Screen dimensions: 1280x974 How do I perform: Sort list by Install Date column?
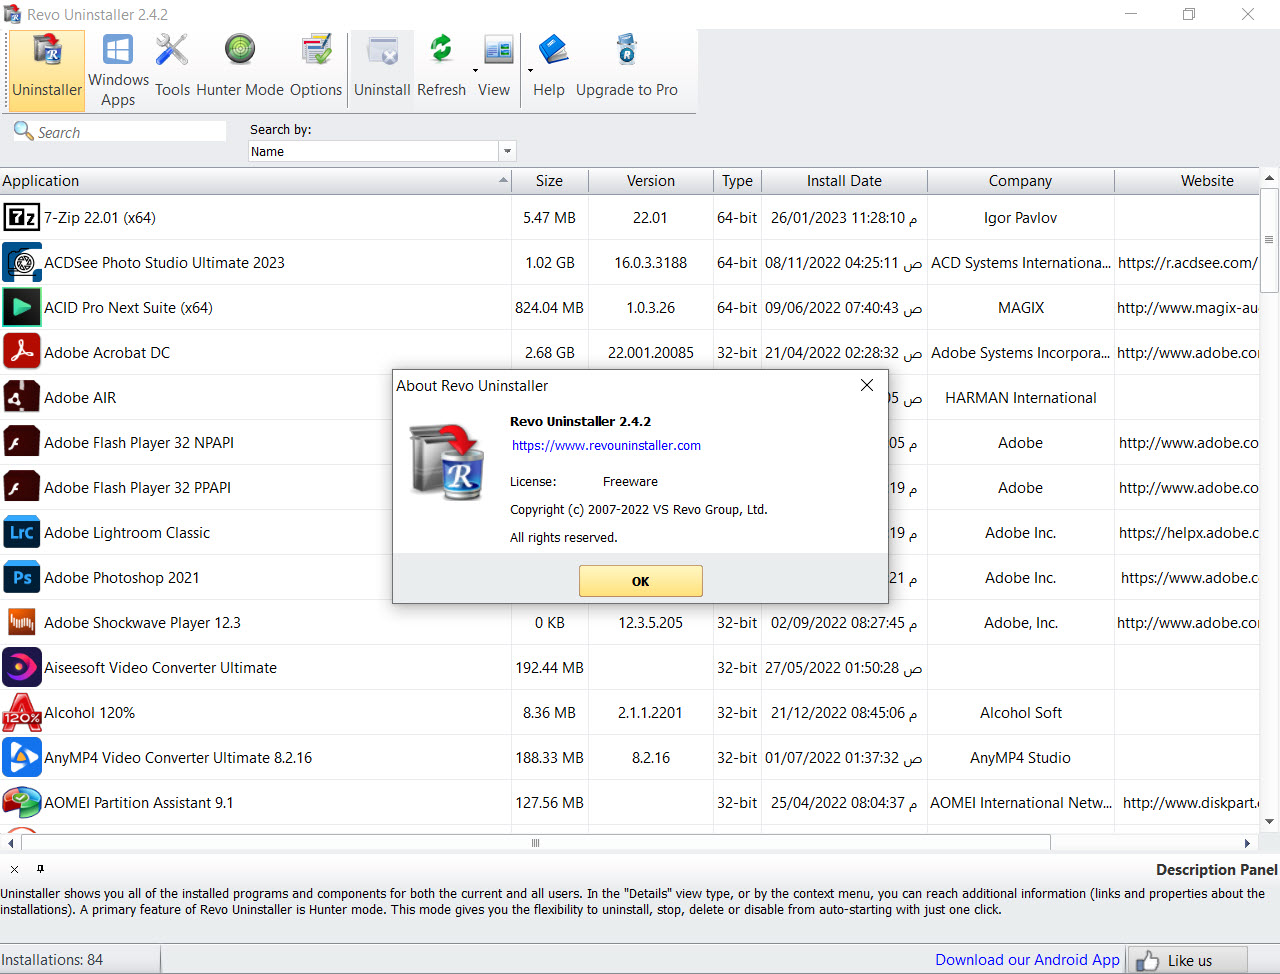pyautogui.click(x=844, y=181)
